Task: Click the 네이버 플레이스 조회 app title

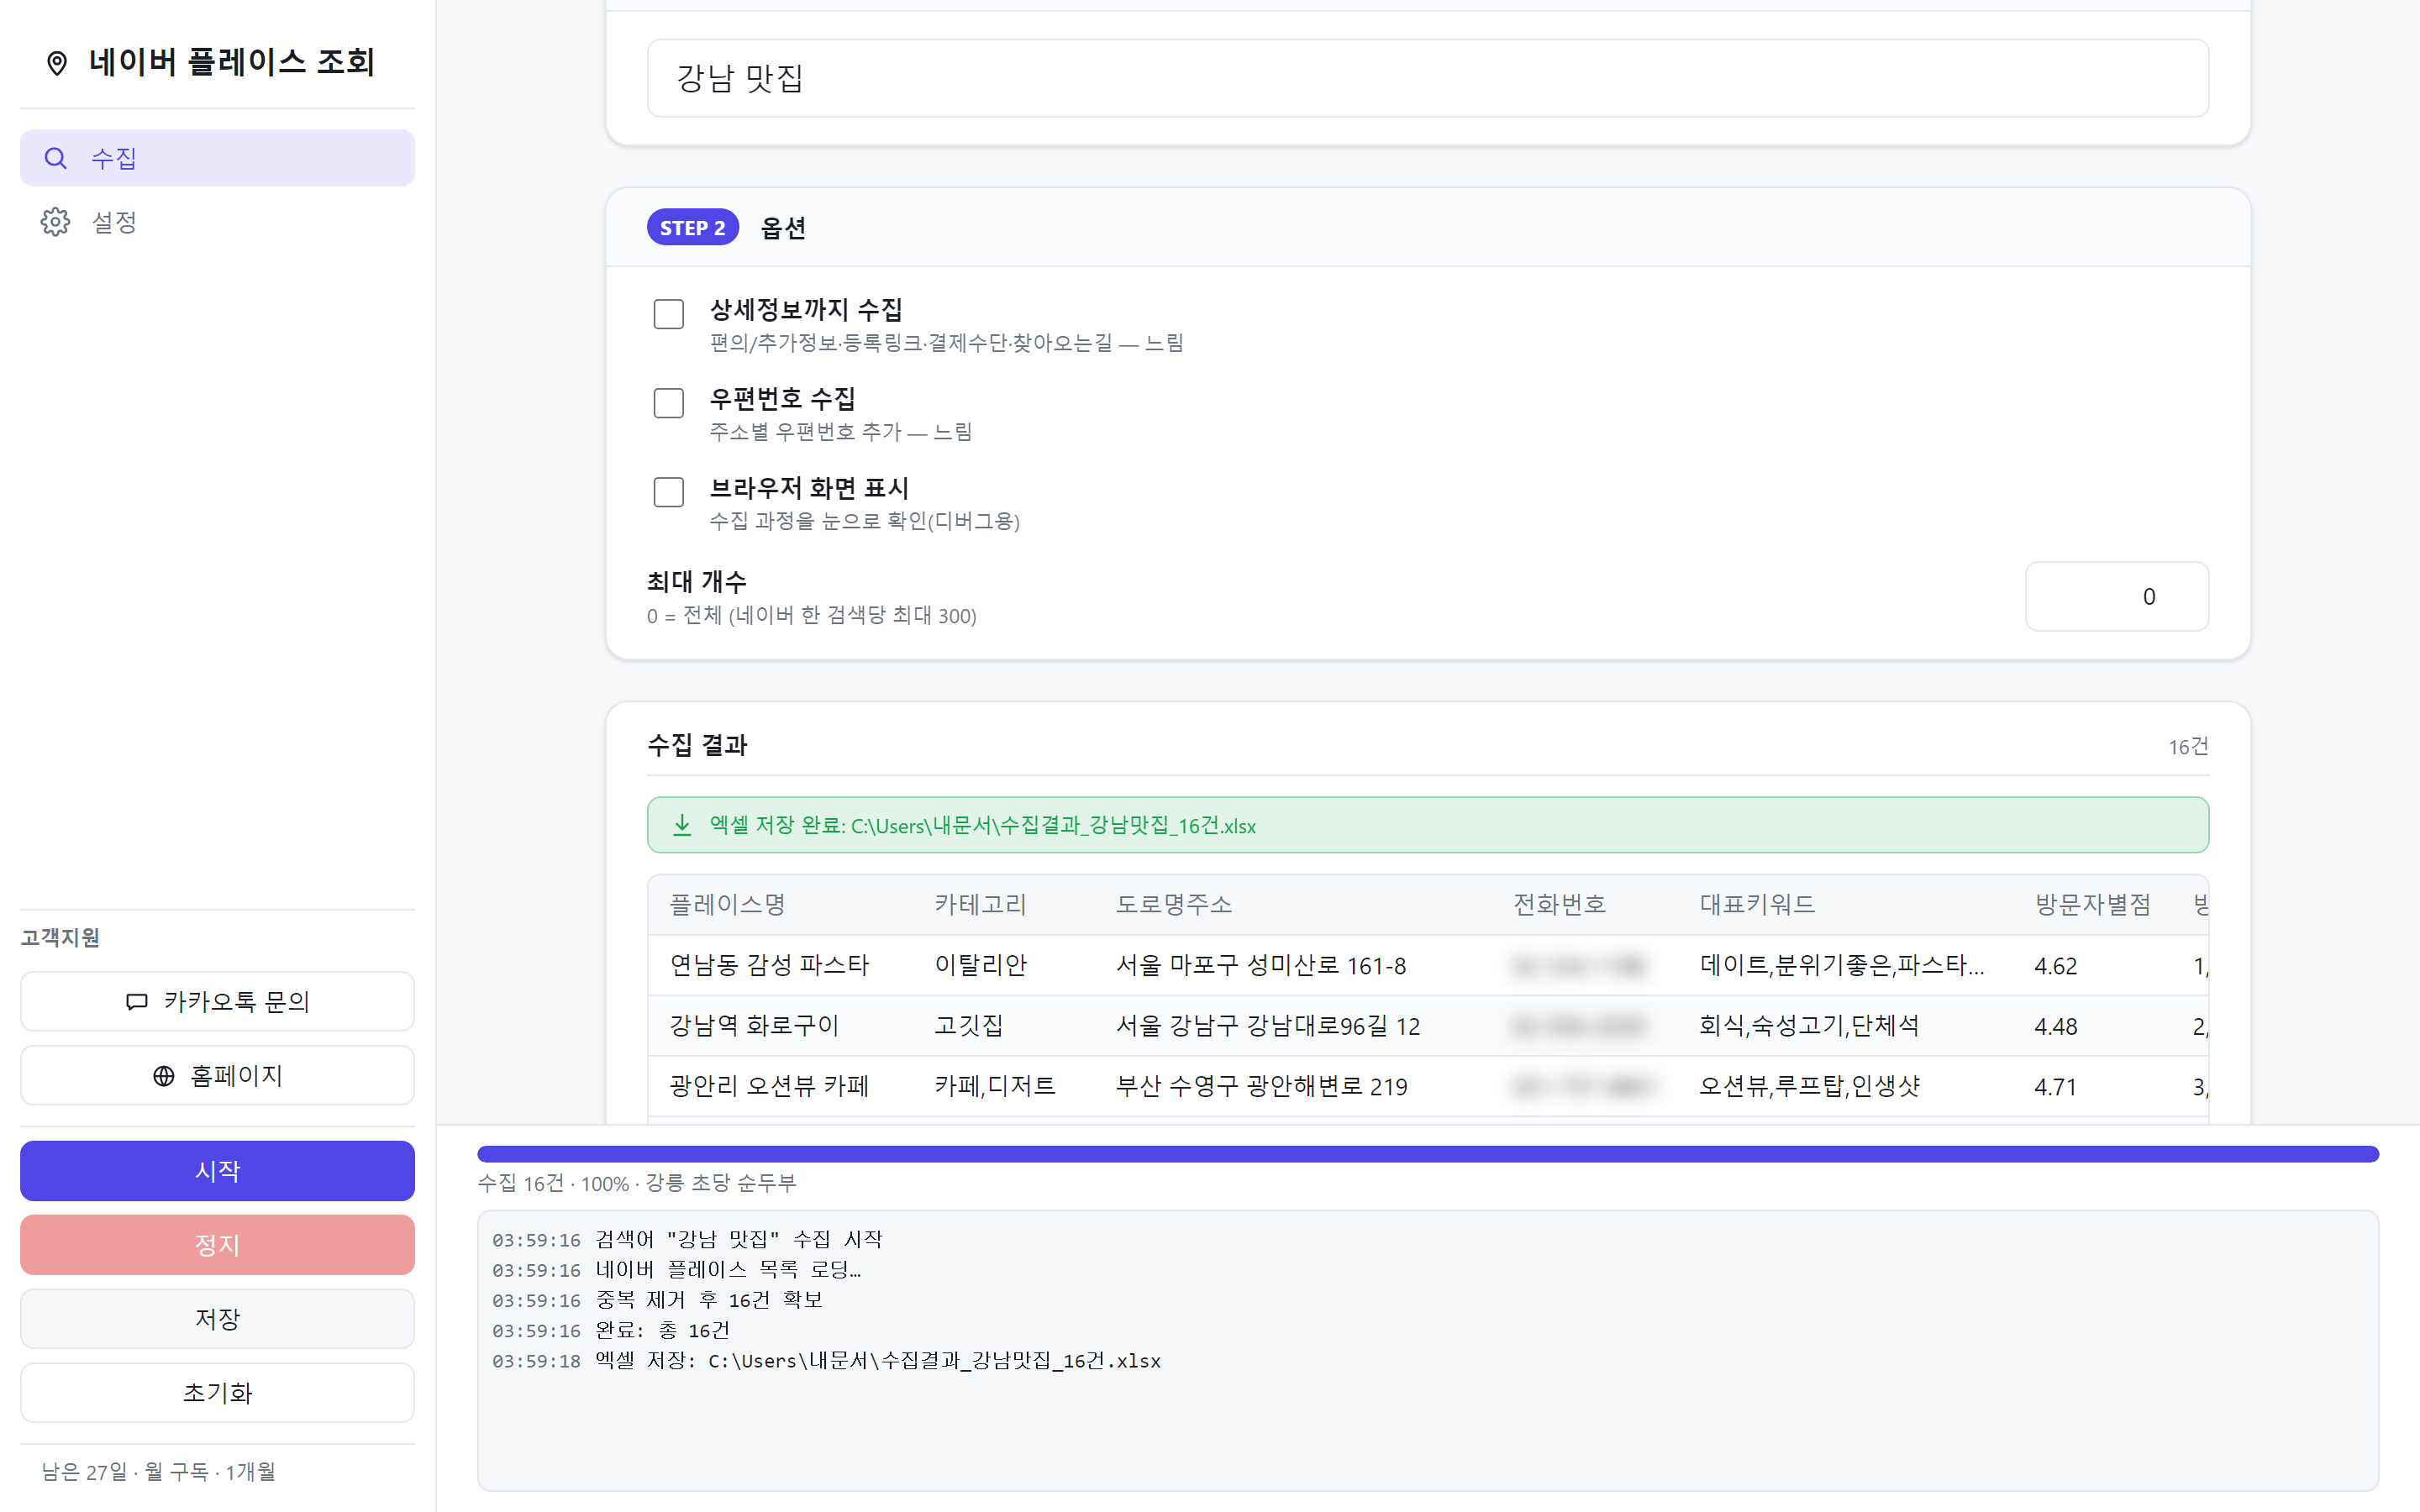Action: coord(232,62)
